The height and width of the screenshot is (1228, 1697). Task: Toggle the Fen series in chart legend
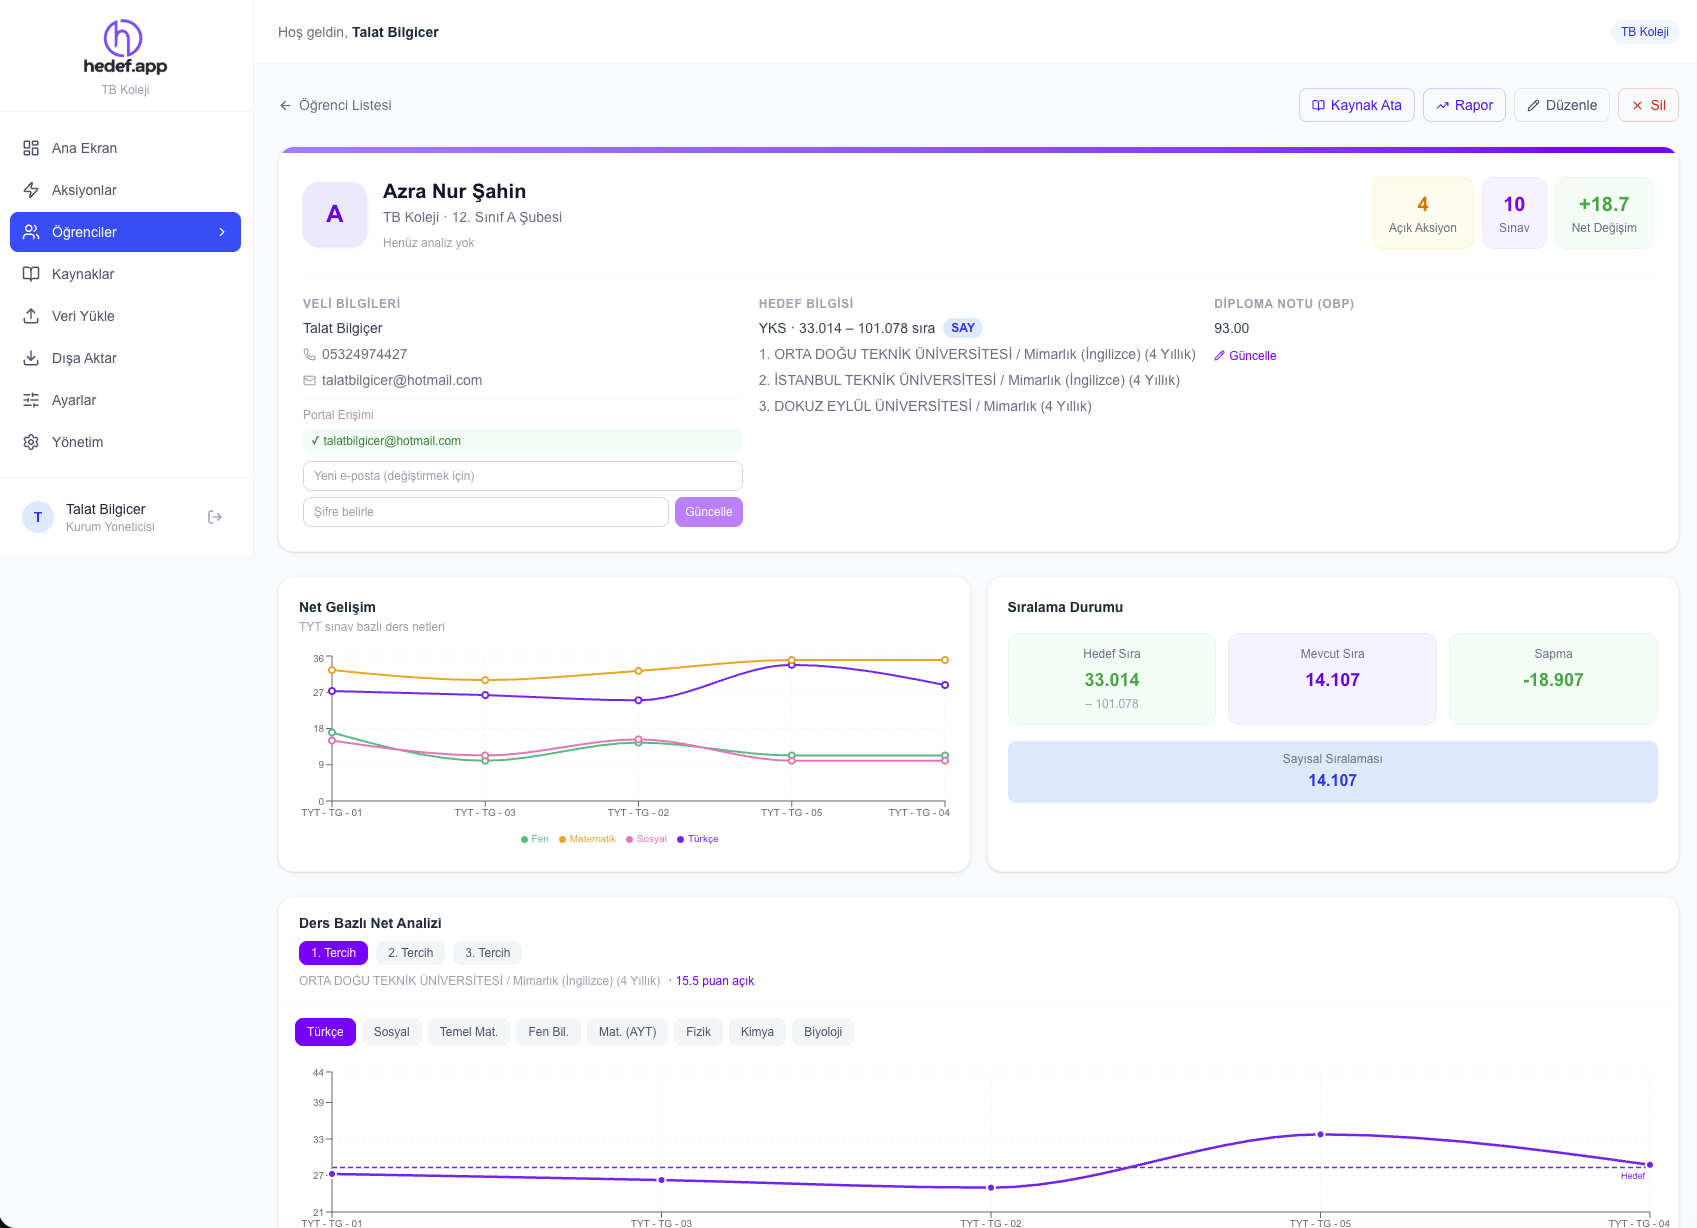tap(535, 839)
